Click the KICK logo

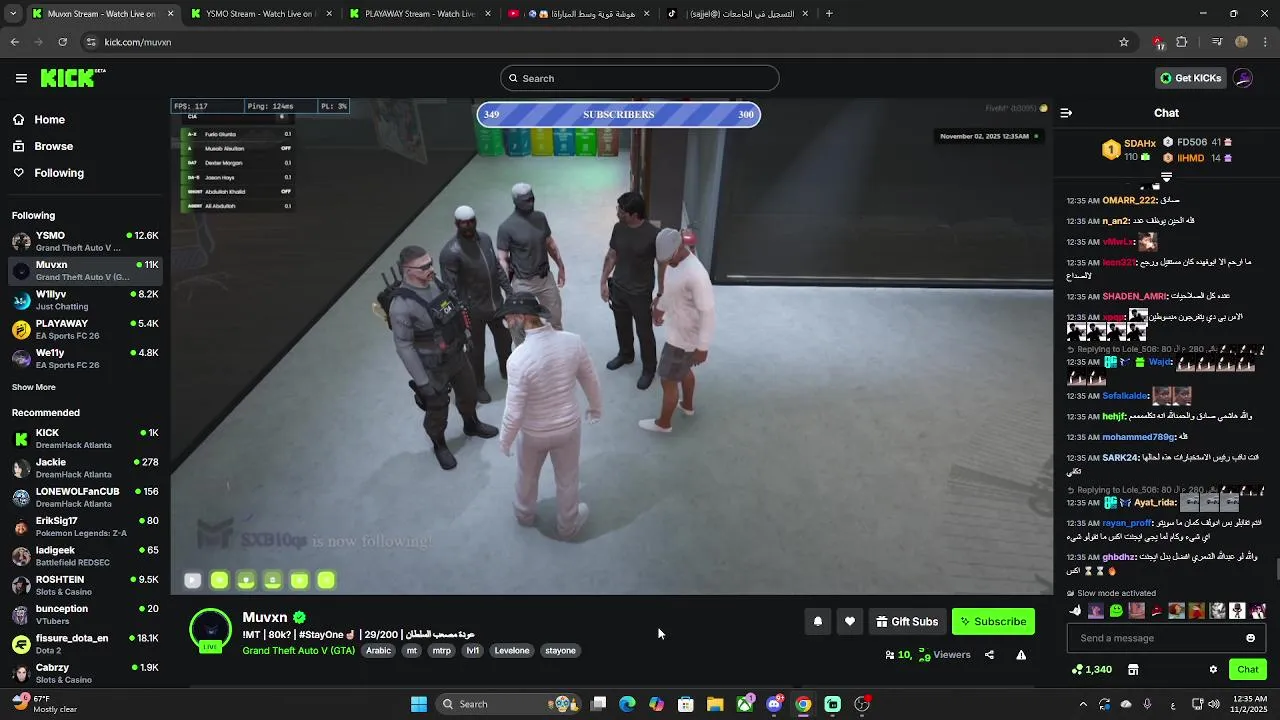point(72,78)
